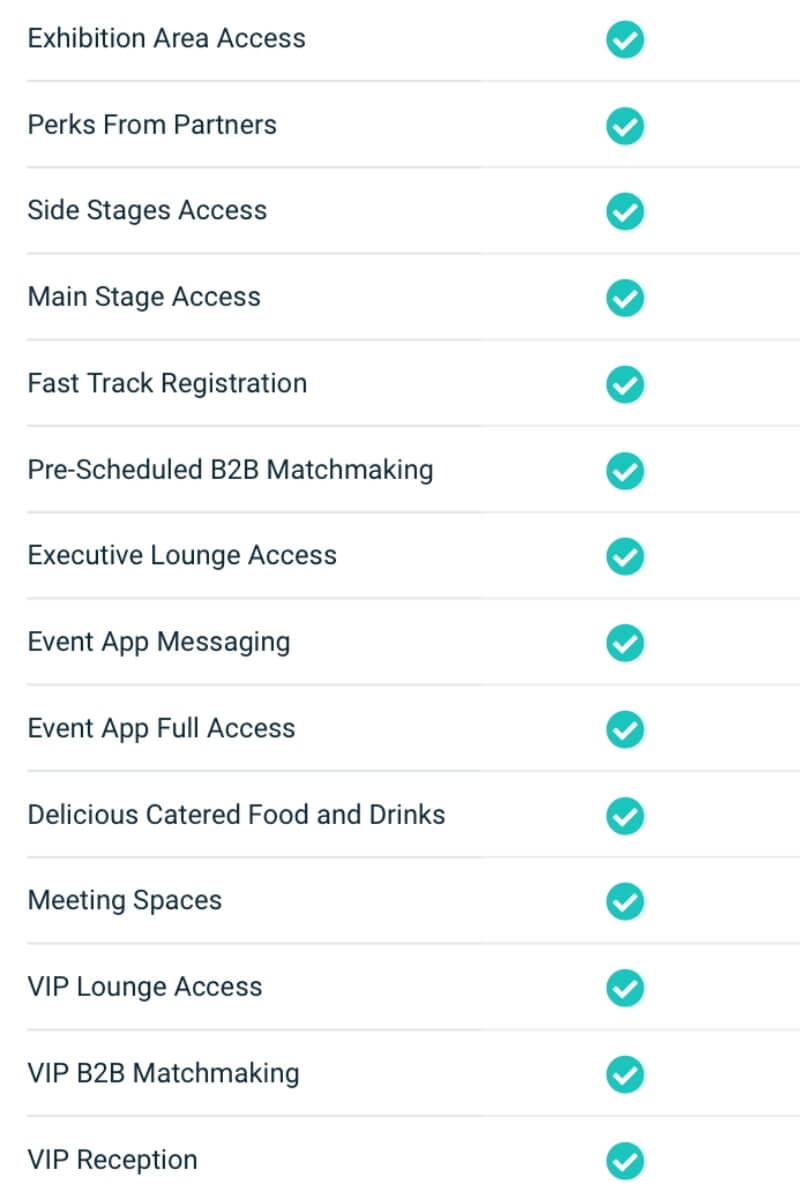Viewport: 800px width, 1200px height.
Task: Select the "Fast Track Registration" text
Action: pos(167,383)
